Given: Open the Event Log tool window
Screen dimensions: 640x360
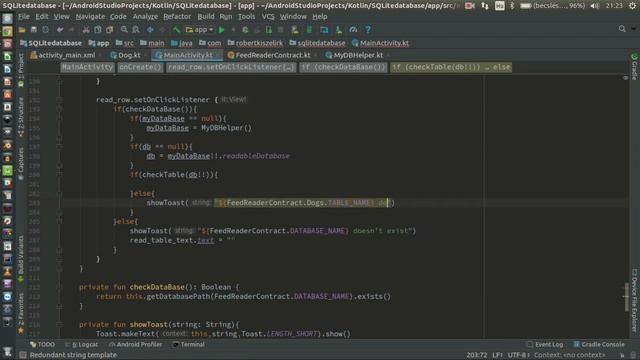Looking at the screenshot, I should click(545, 344).
